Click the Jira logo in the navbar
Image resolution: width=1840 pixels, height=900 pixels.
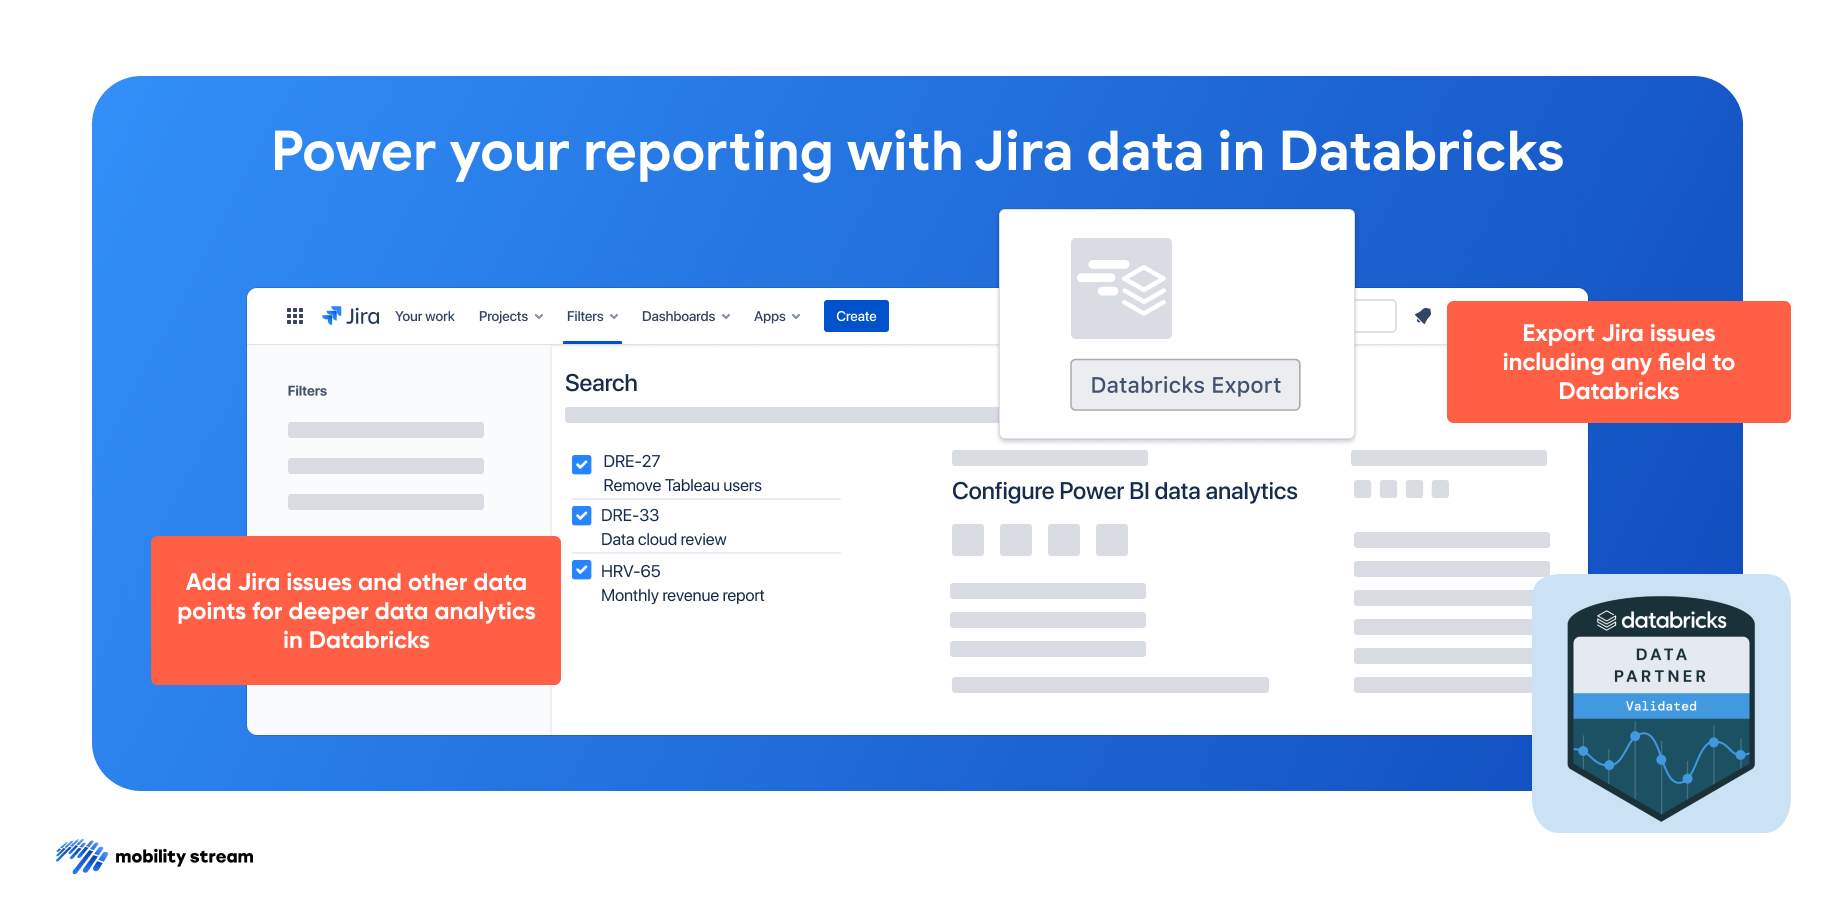pyautogui.click(x=350, y=315)
